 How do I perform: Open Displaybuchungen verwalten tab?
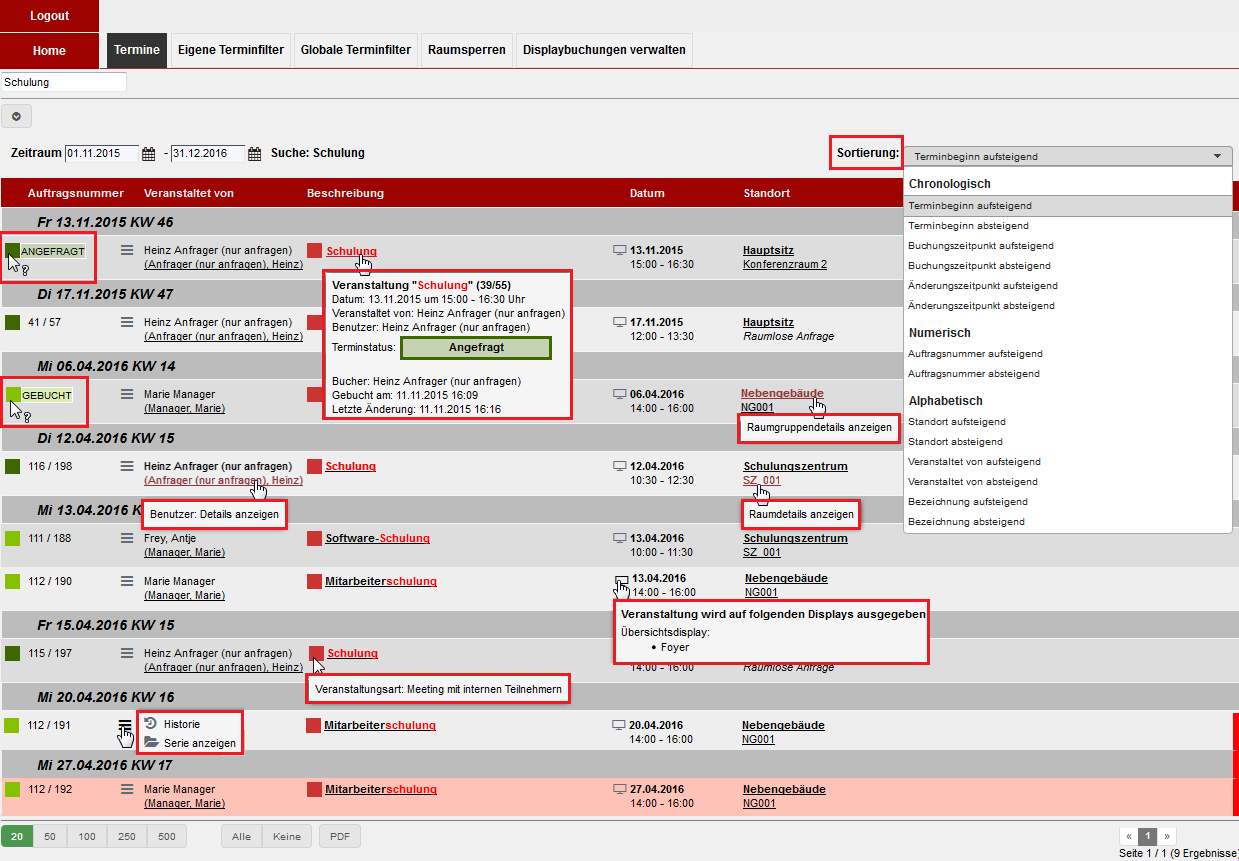coord(604,50)
